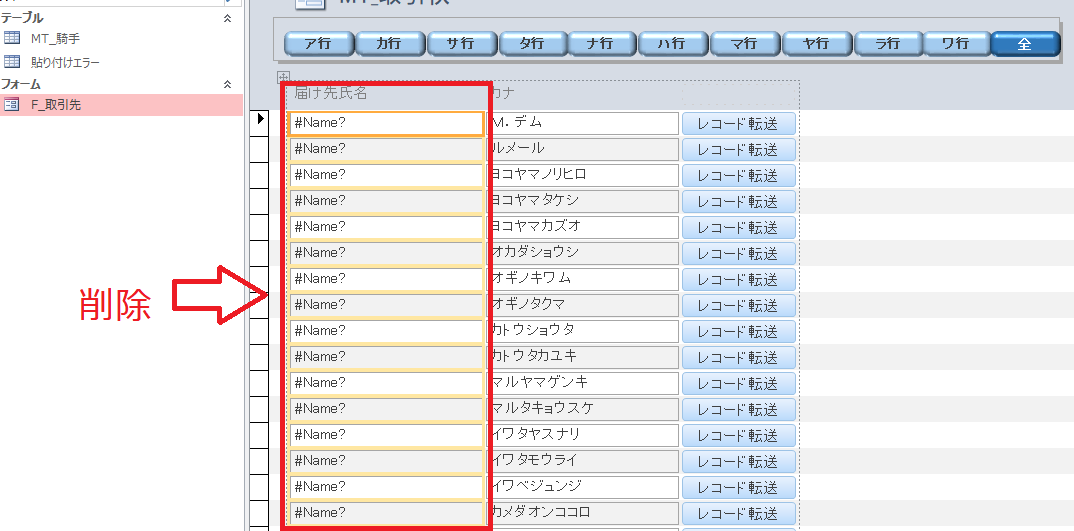Image resolution: width=1074 pixels, height=531 pixels.
Task: Collapse the テーブル group
Action: click(227, 18)
